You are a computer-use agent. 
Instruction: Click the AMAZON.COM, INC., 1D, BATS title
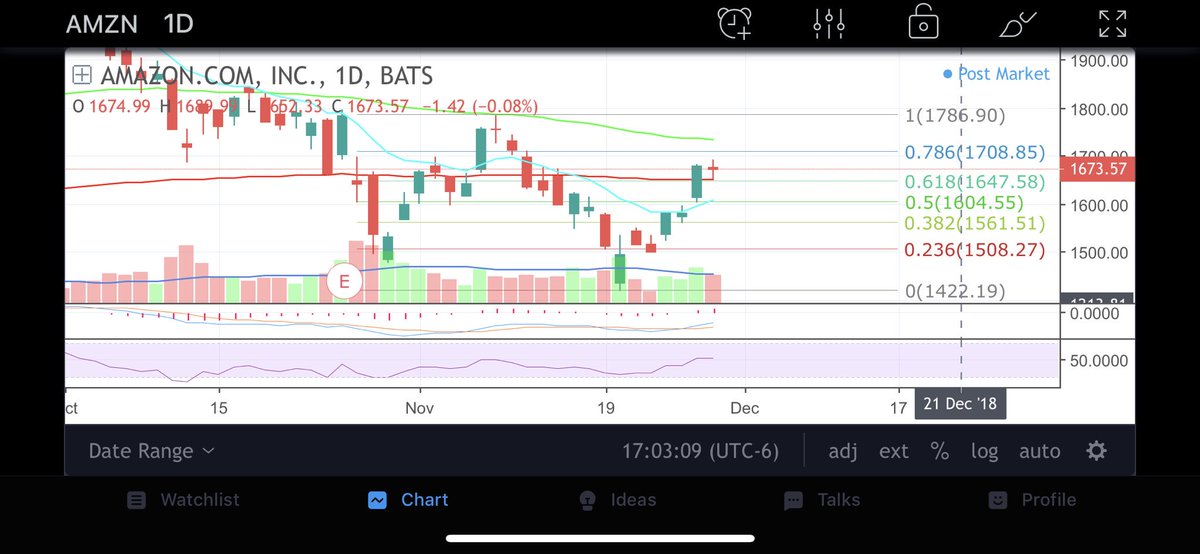pos(267,75)
